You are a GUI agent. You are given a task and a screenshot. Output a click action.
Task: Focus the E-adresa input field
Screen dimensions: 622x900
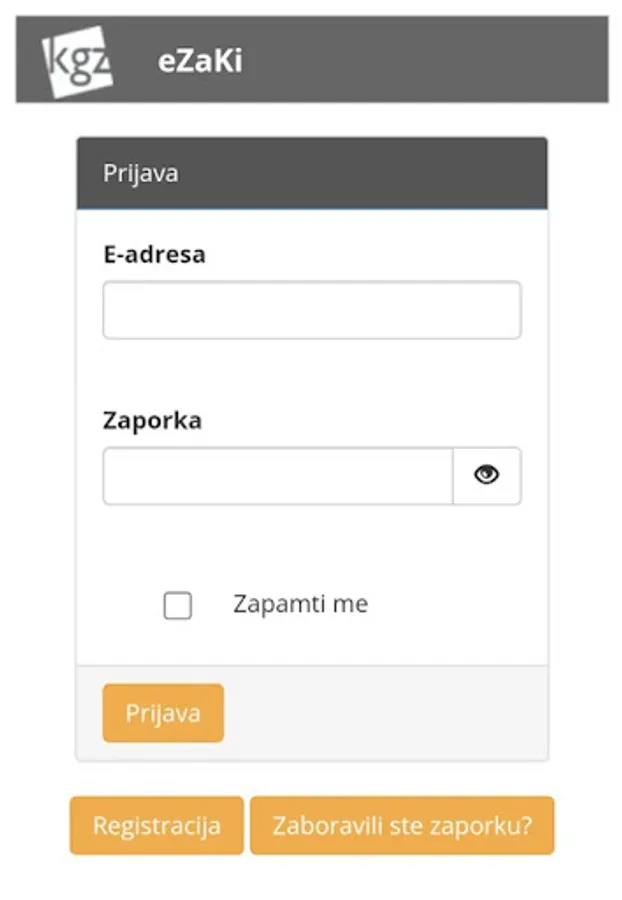(311, 310)
